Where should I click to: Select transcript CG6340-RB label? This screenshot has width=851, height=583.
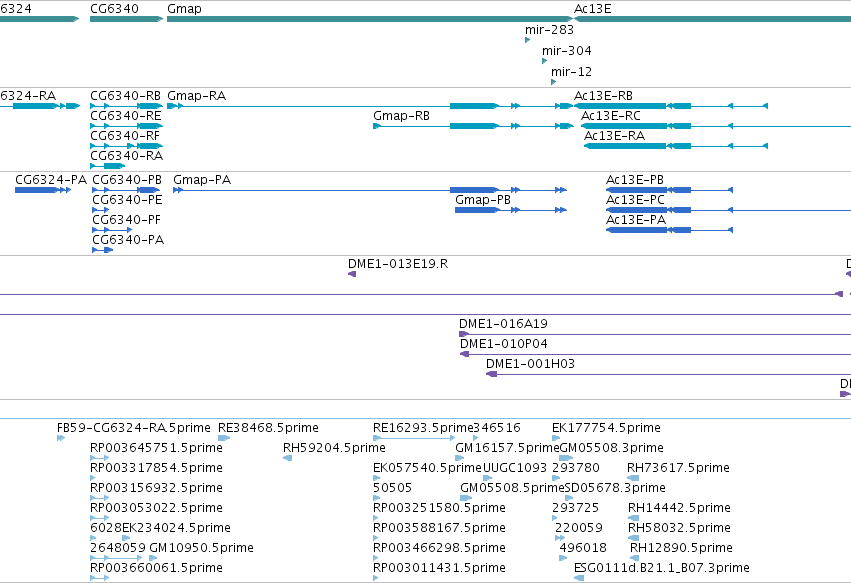125,96
